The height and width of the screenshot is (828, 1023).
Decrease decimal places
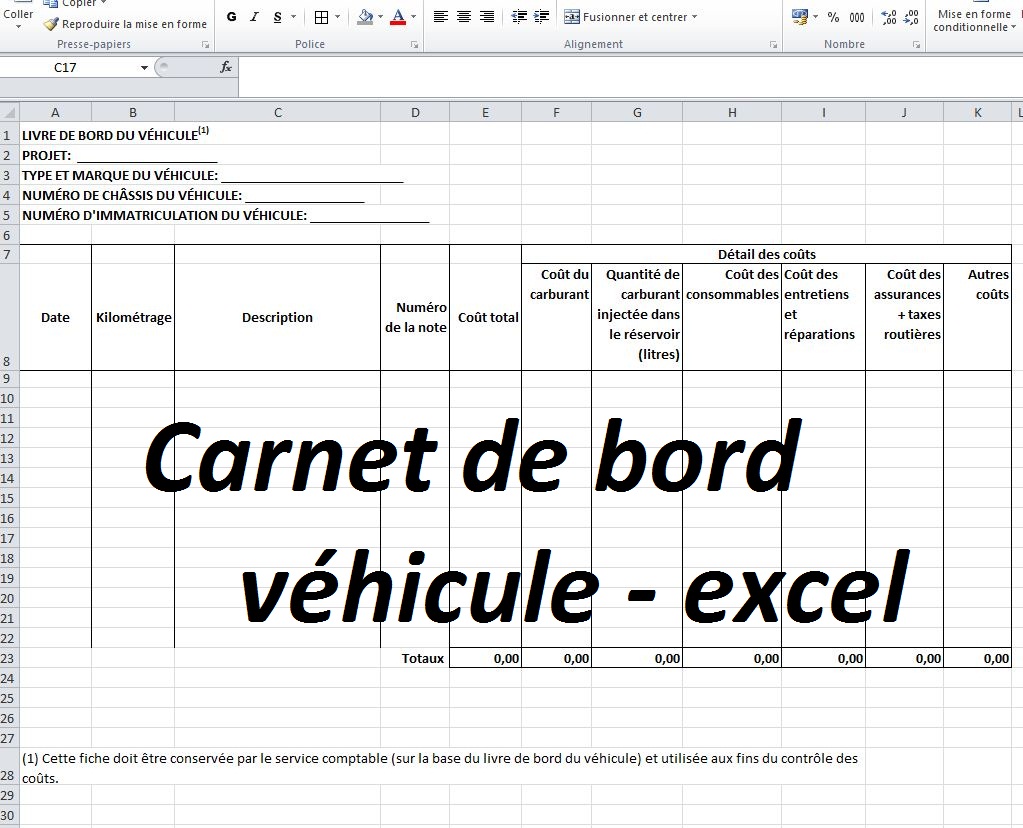(x=911, y=18)
